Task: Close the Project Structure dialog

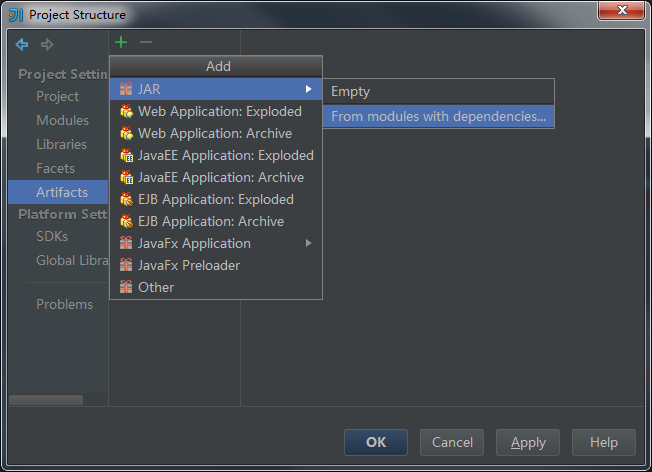Action: 621,10
